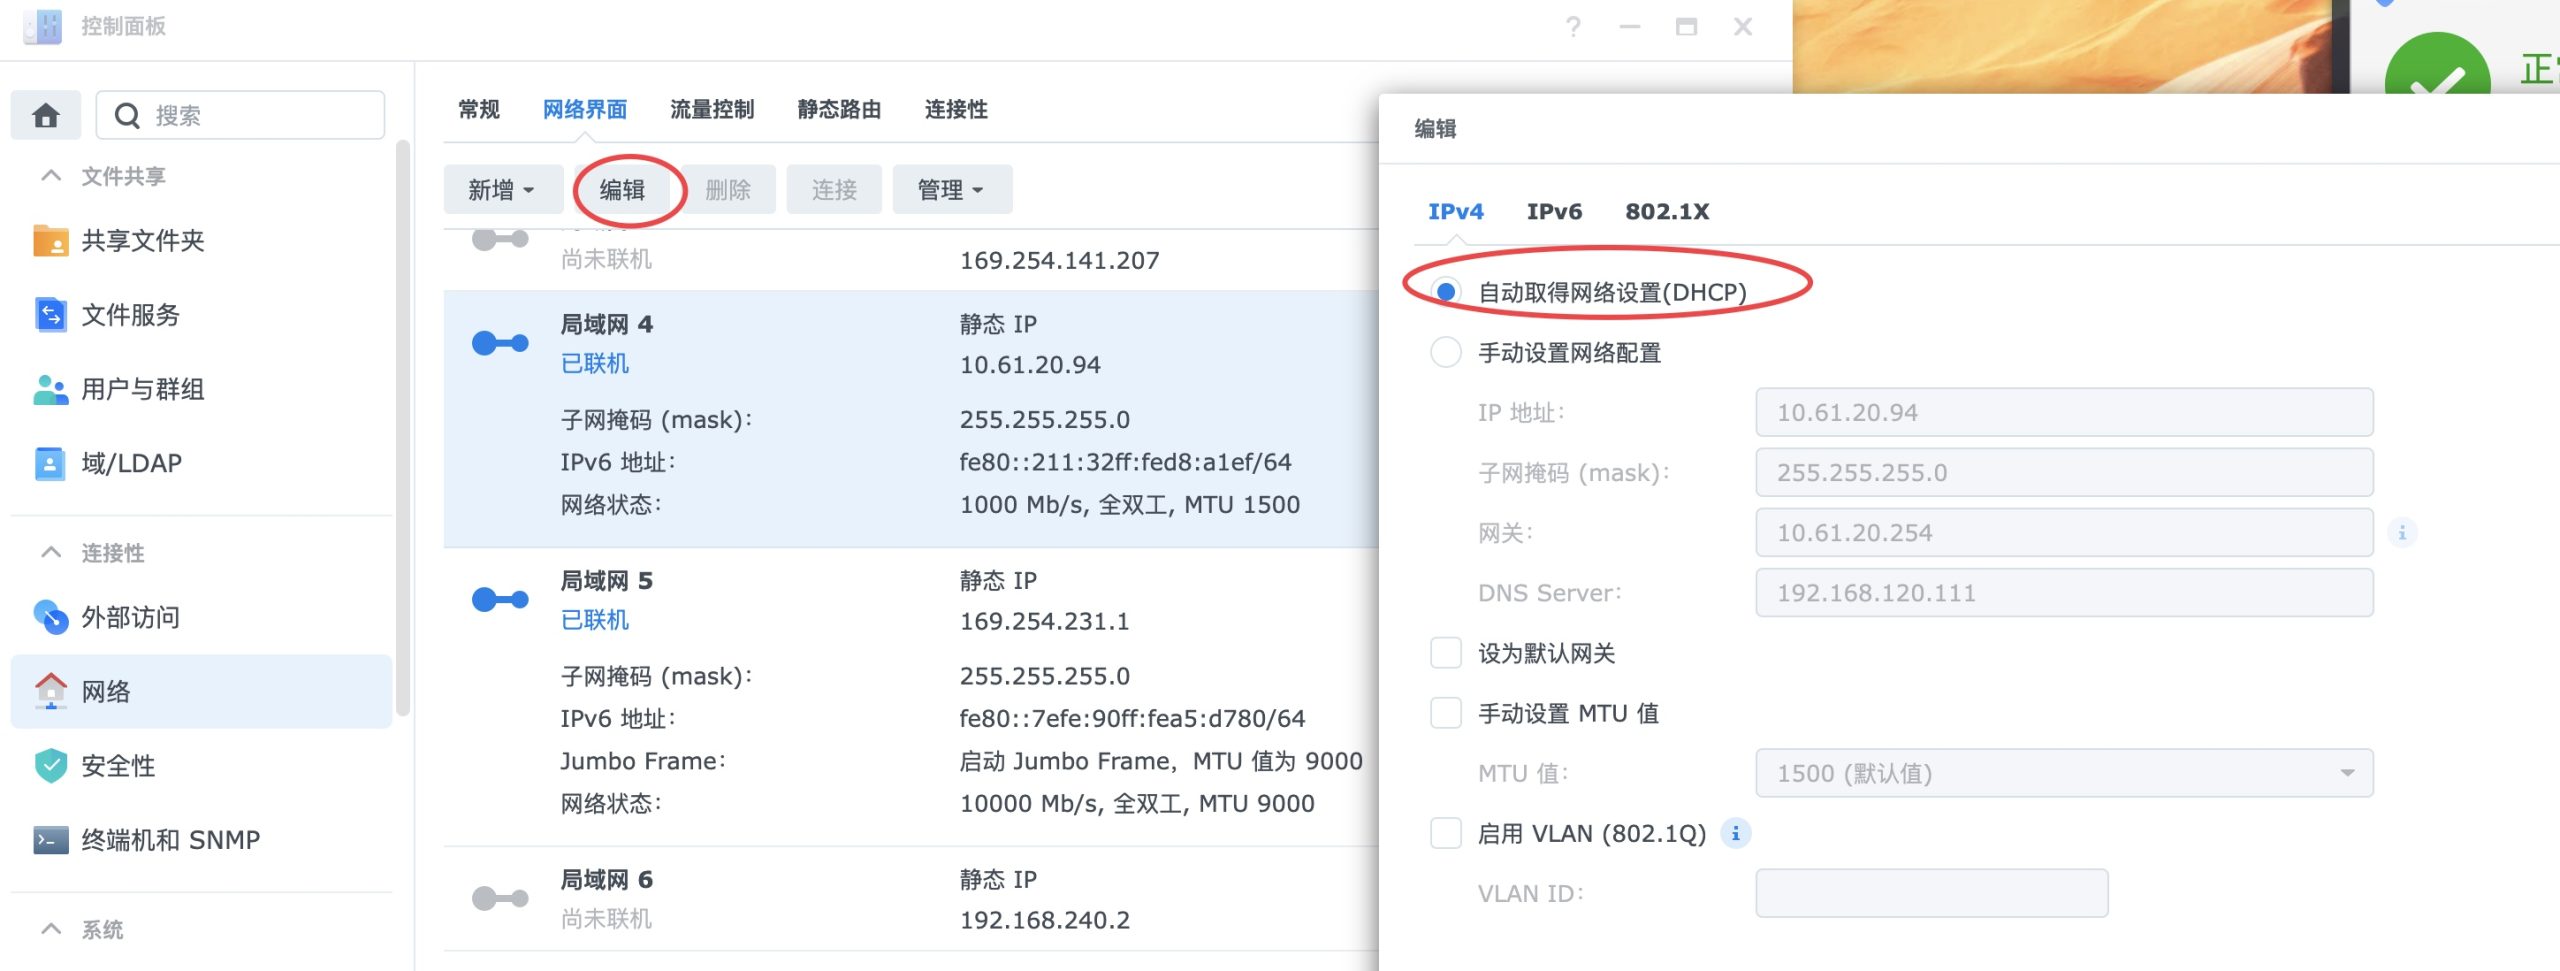Enable manual MTU value (手动设置 MTU 值) checkbox
Viewport: 2560px width, 971px height.
coord(1446,713)
